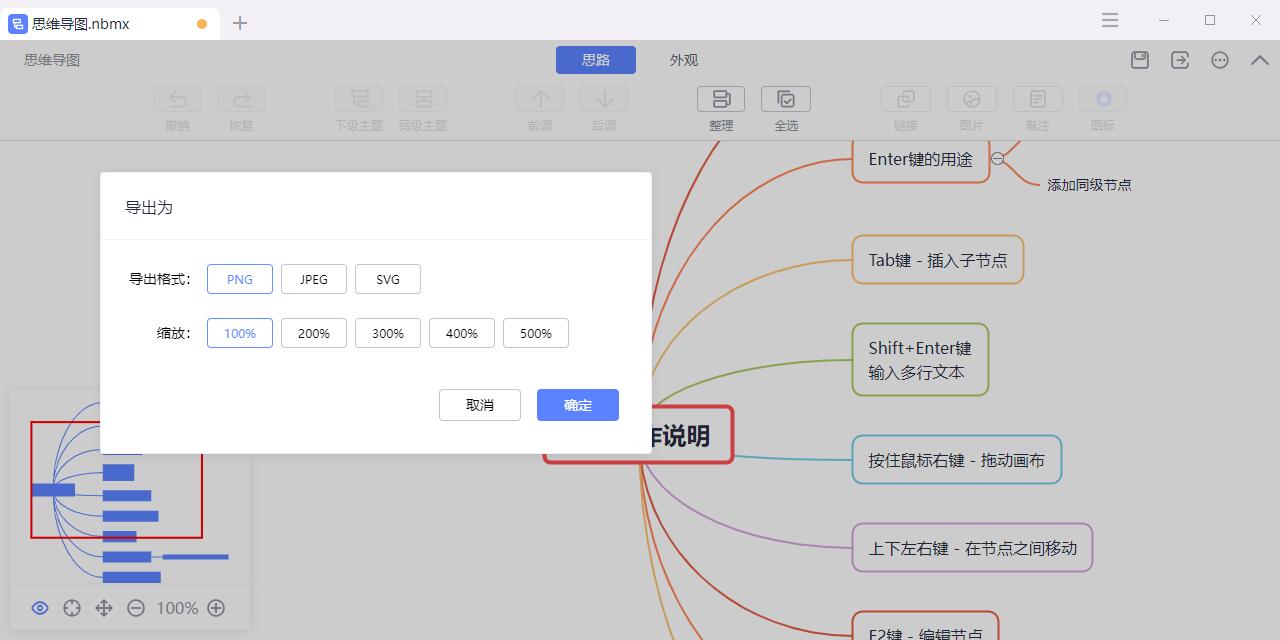This screenshot has height=640, width=1280.
Task: Click the zoom in plus icon
Action: point(216,608)
